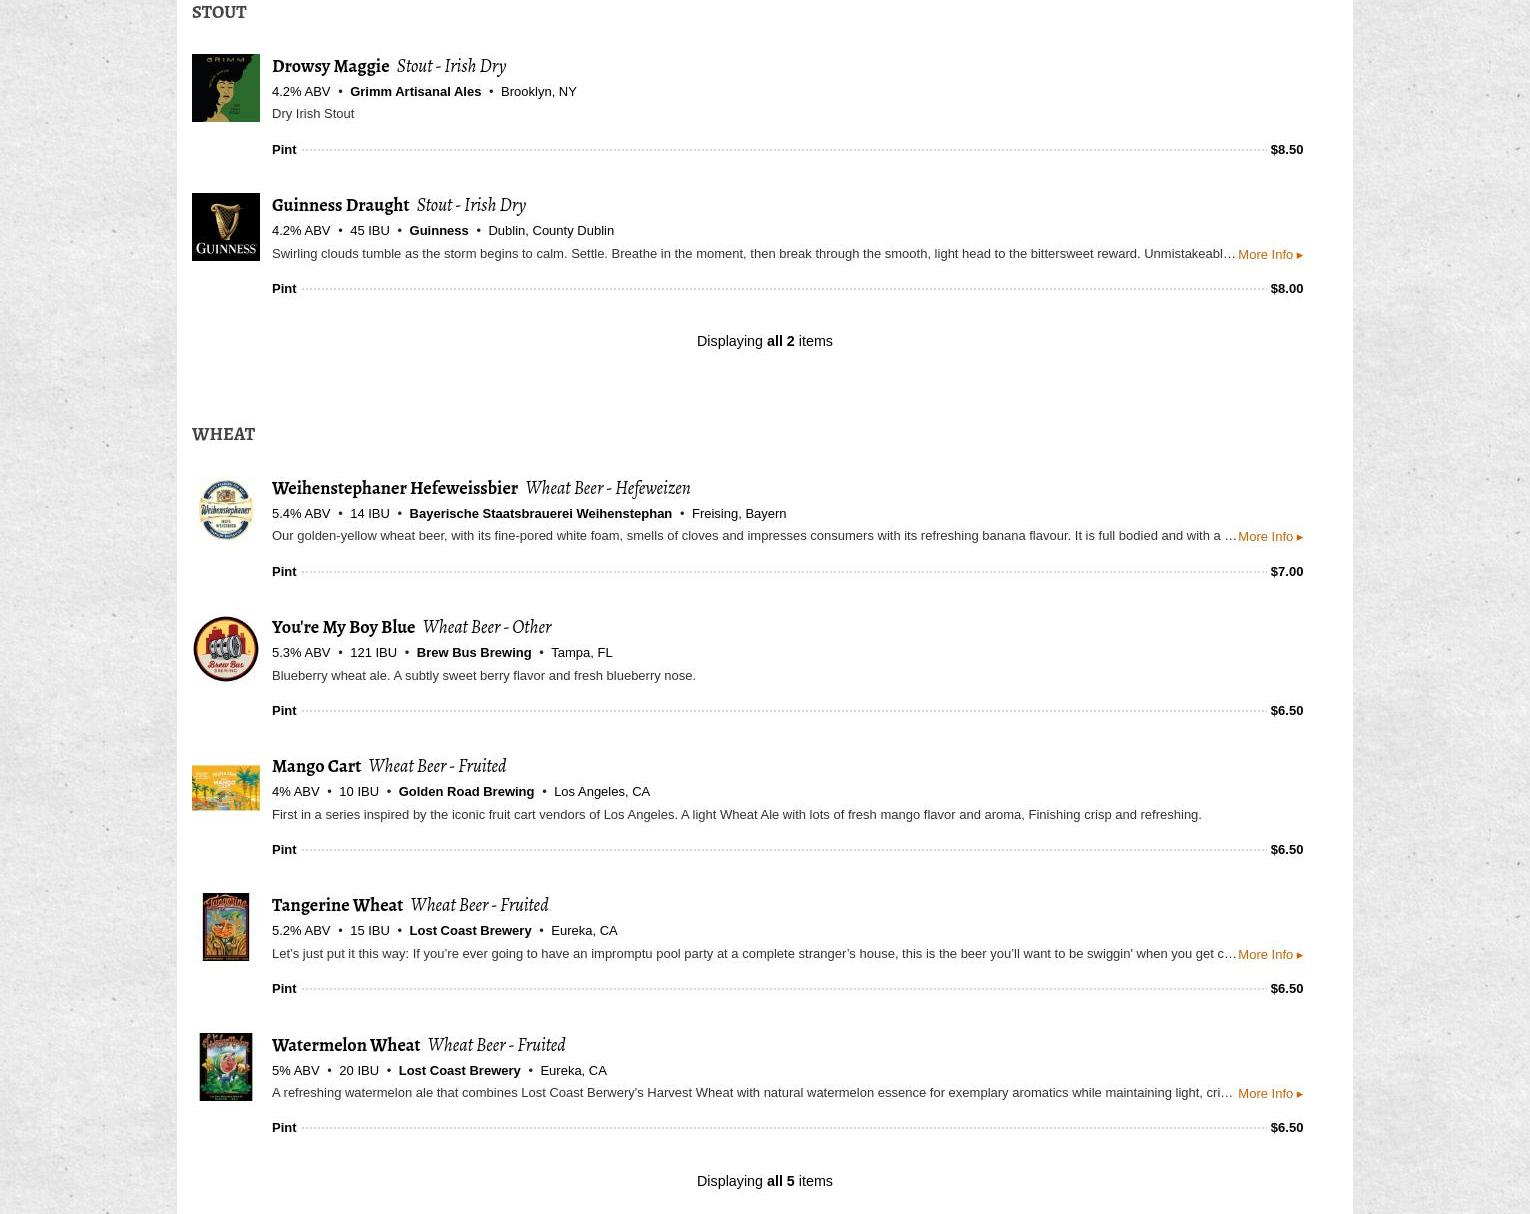
Task: Open Lost Coast Brewery under Tangerine Wheat
Action: 470,930
